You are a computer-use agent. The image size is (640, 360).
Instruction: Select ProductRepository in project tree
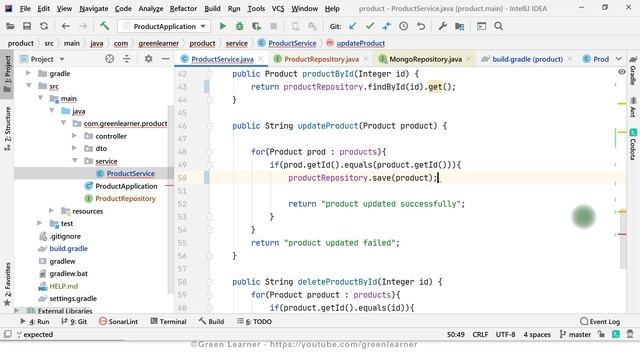[x=125, y=198]
